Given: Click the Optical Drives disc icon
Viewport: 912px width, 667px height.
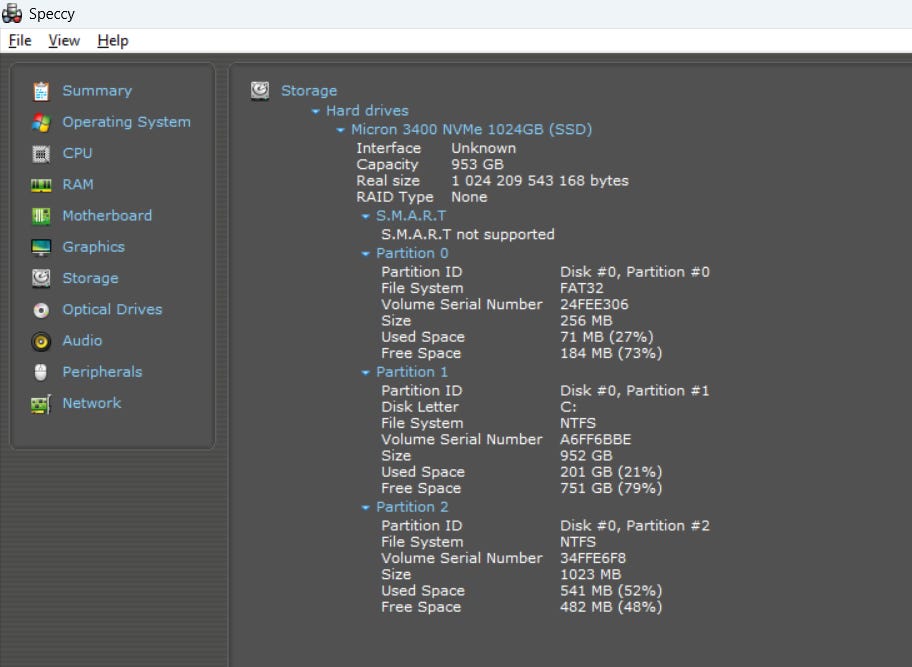Looking at the screenshot, I should click(x=41, y=310).
